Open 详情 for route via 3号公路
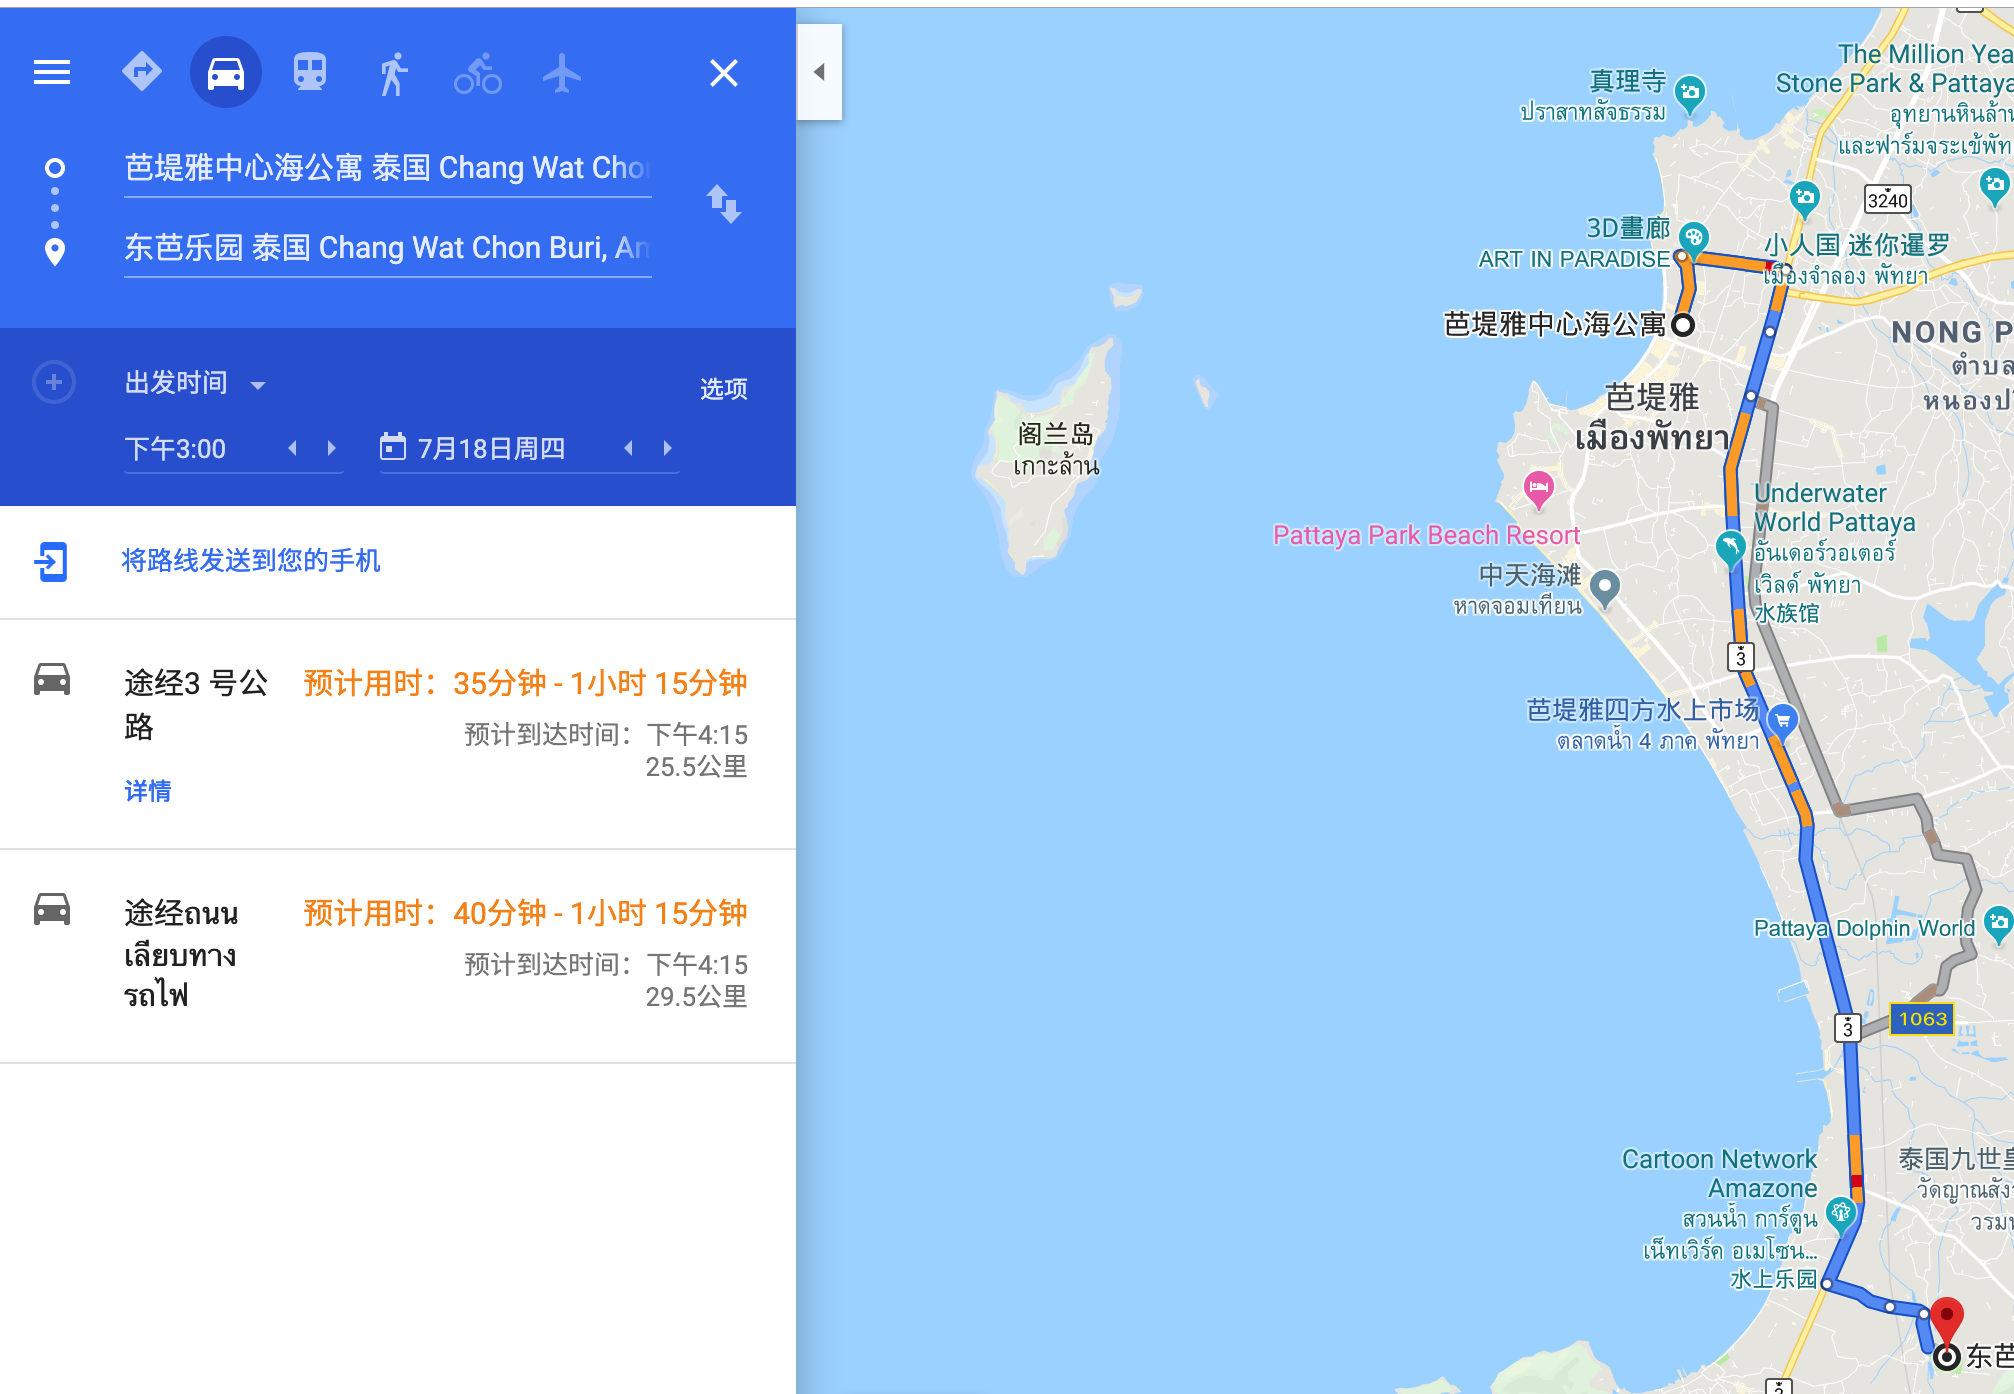The image size is (2014, 1394). (x=148, y=791)
